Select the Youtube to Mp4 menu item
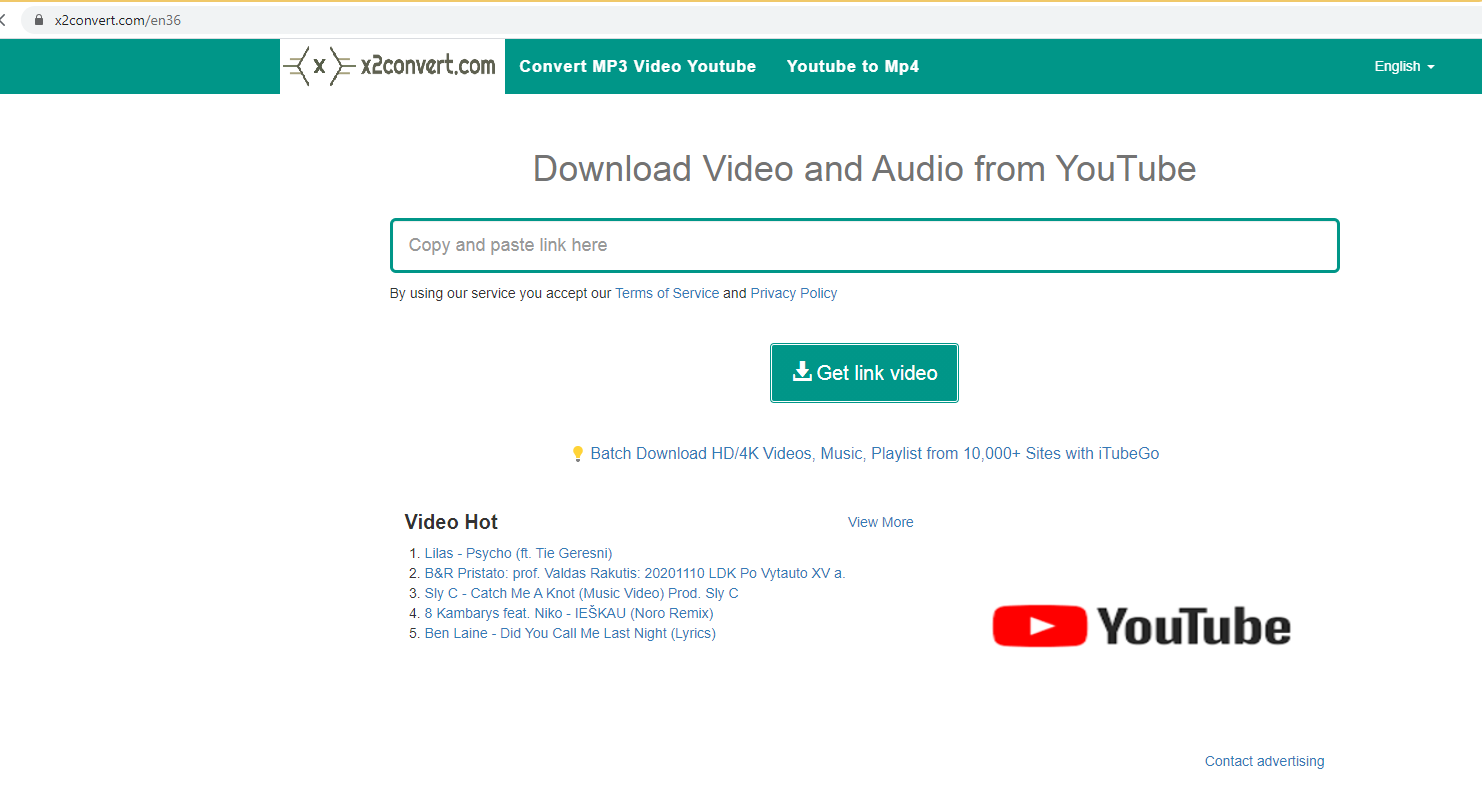This screenshot has height=787, width=1482. [852, 66]
